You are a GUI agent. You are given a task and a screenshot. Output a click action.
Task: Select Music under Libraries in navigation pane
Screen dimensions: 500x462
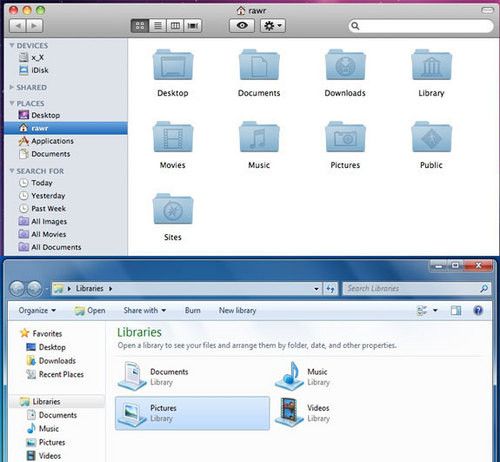point(43,429)
